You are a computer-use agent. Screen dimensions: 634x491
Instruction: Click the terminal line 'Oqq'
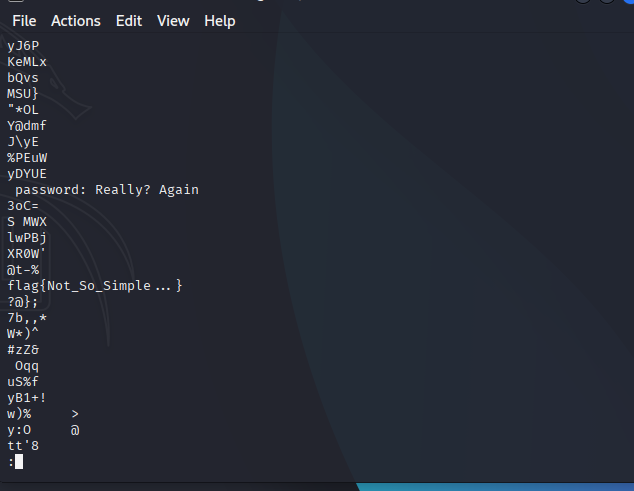click(27, 366)
